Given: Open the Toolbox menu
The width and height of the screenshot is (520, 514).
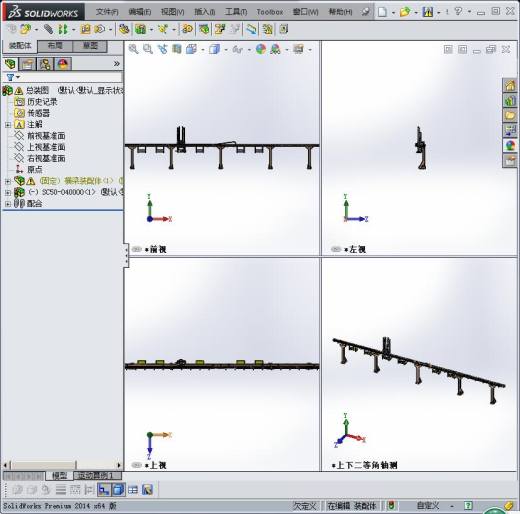Looking at the screenshot, I should pos(270,12).
